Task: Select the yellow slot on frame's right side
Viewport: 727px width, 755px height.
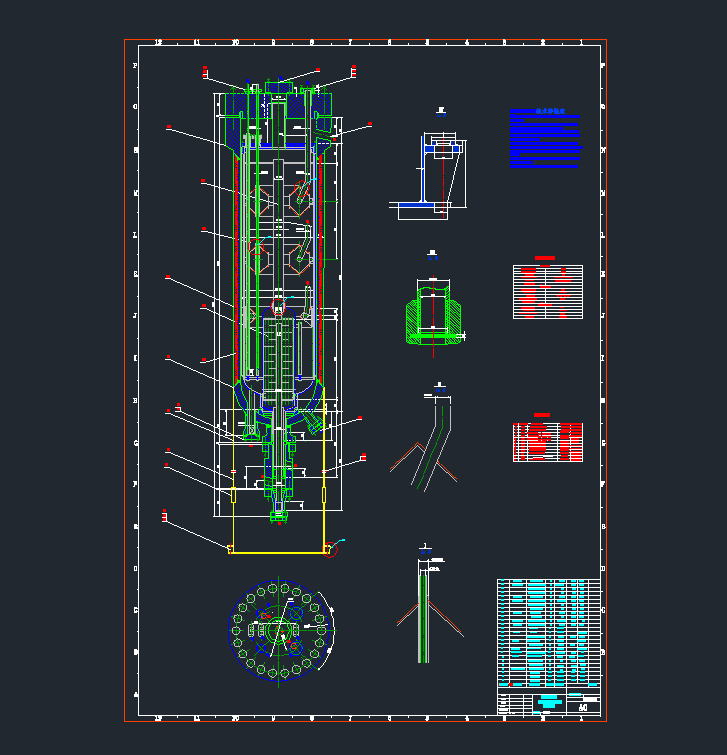Action: pyautogui.click(x=324, y=494)
